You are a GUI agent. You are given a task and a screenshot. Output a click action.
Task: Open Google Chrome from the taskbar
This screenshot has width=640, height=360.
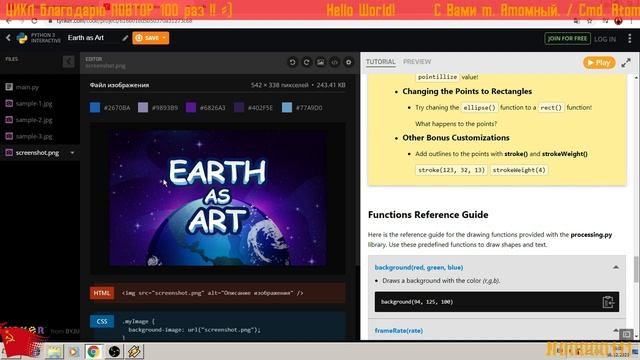click(93, 351)
